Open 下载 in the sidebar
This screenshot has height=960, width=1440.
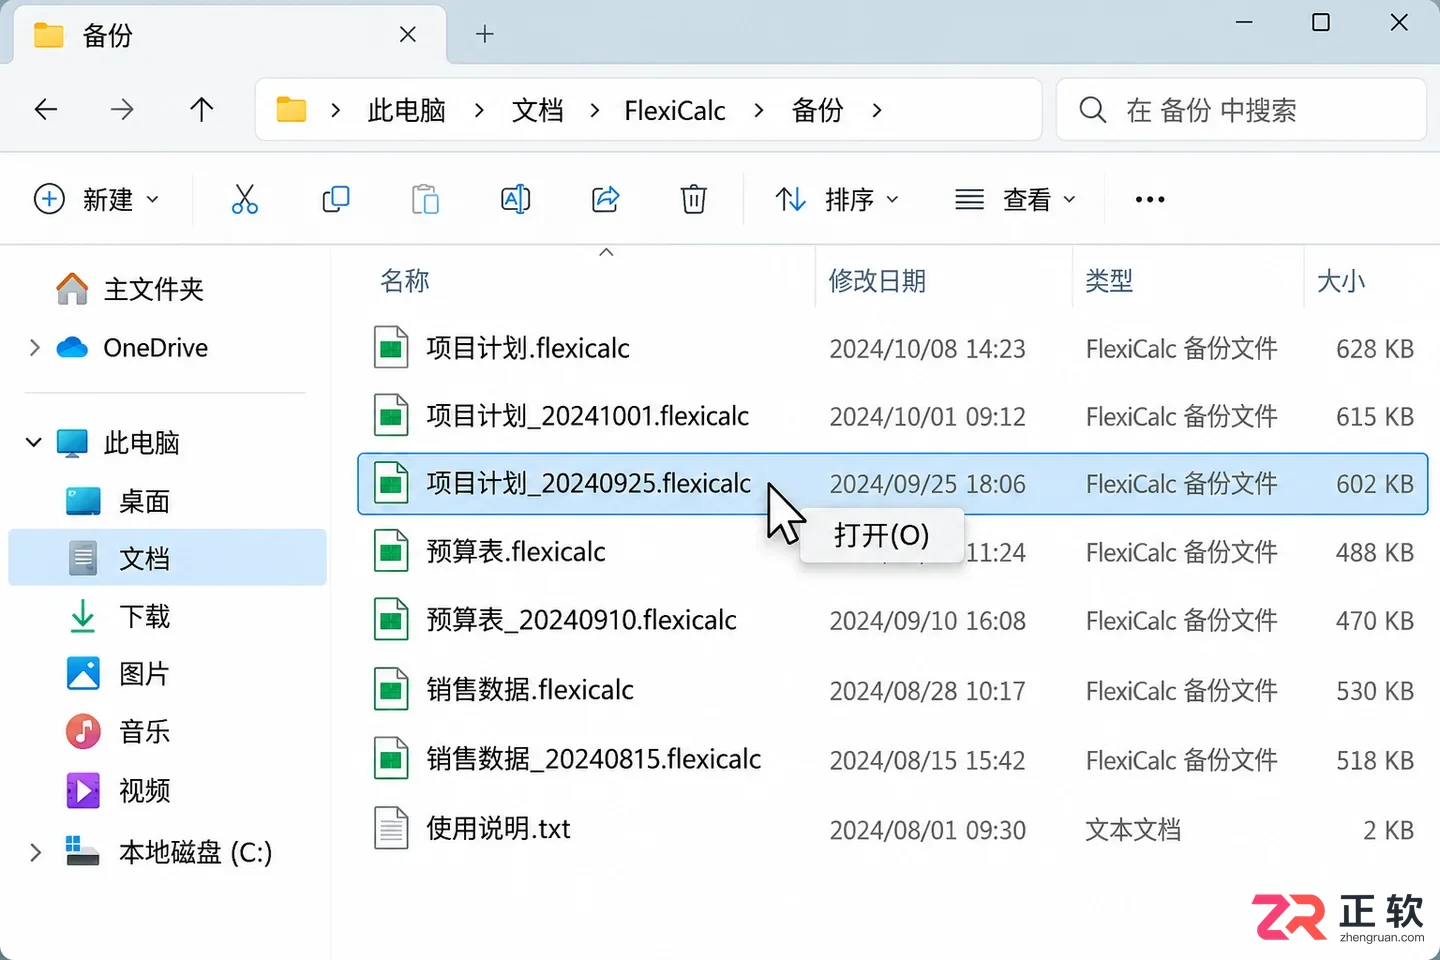[144, 616]
